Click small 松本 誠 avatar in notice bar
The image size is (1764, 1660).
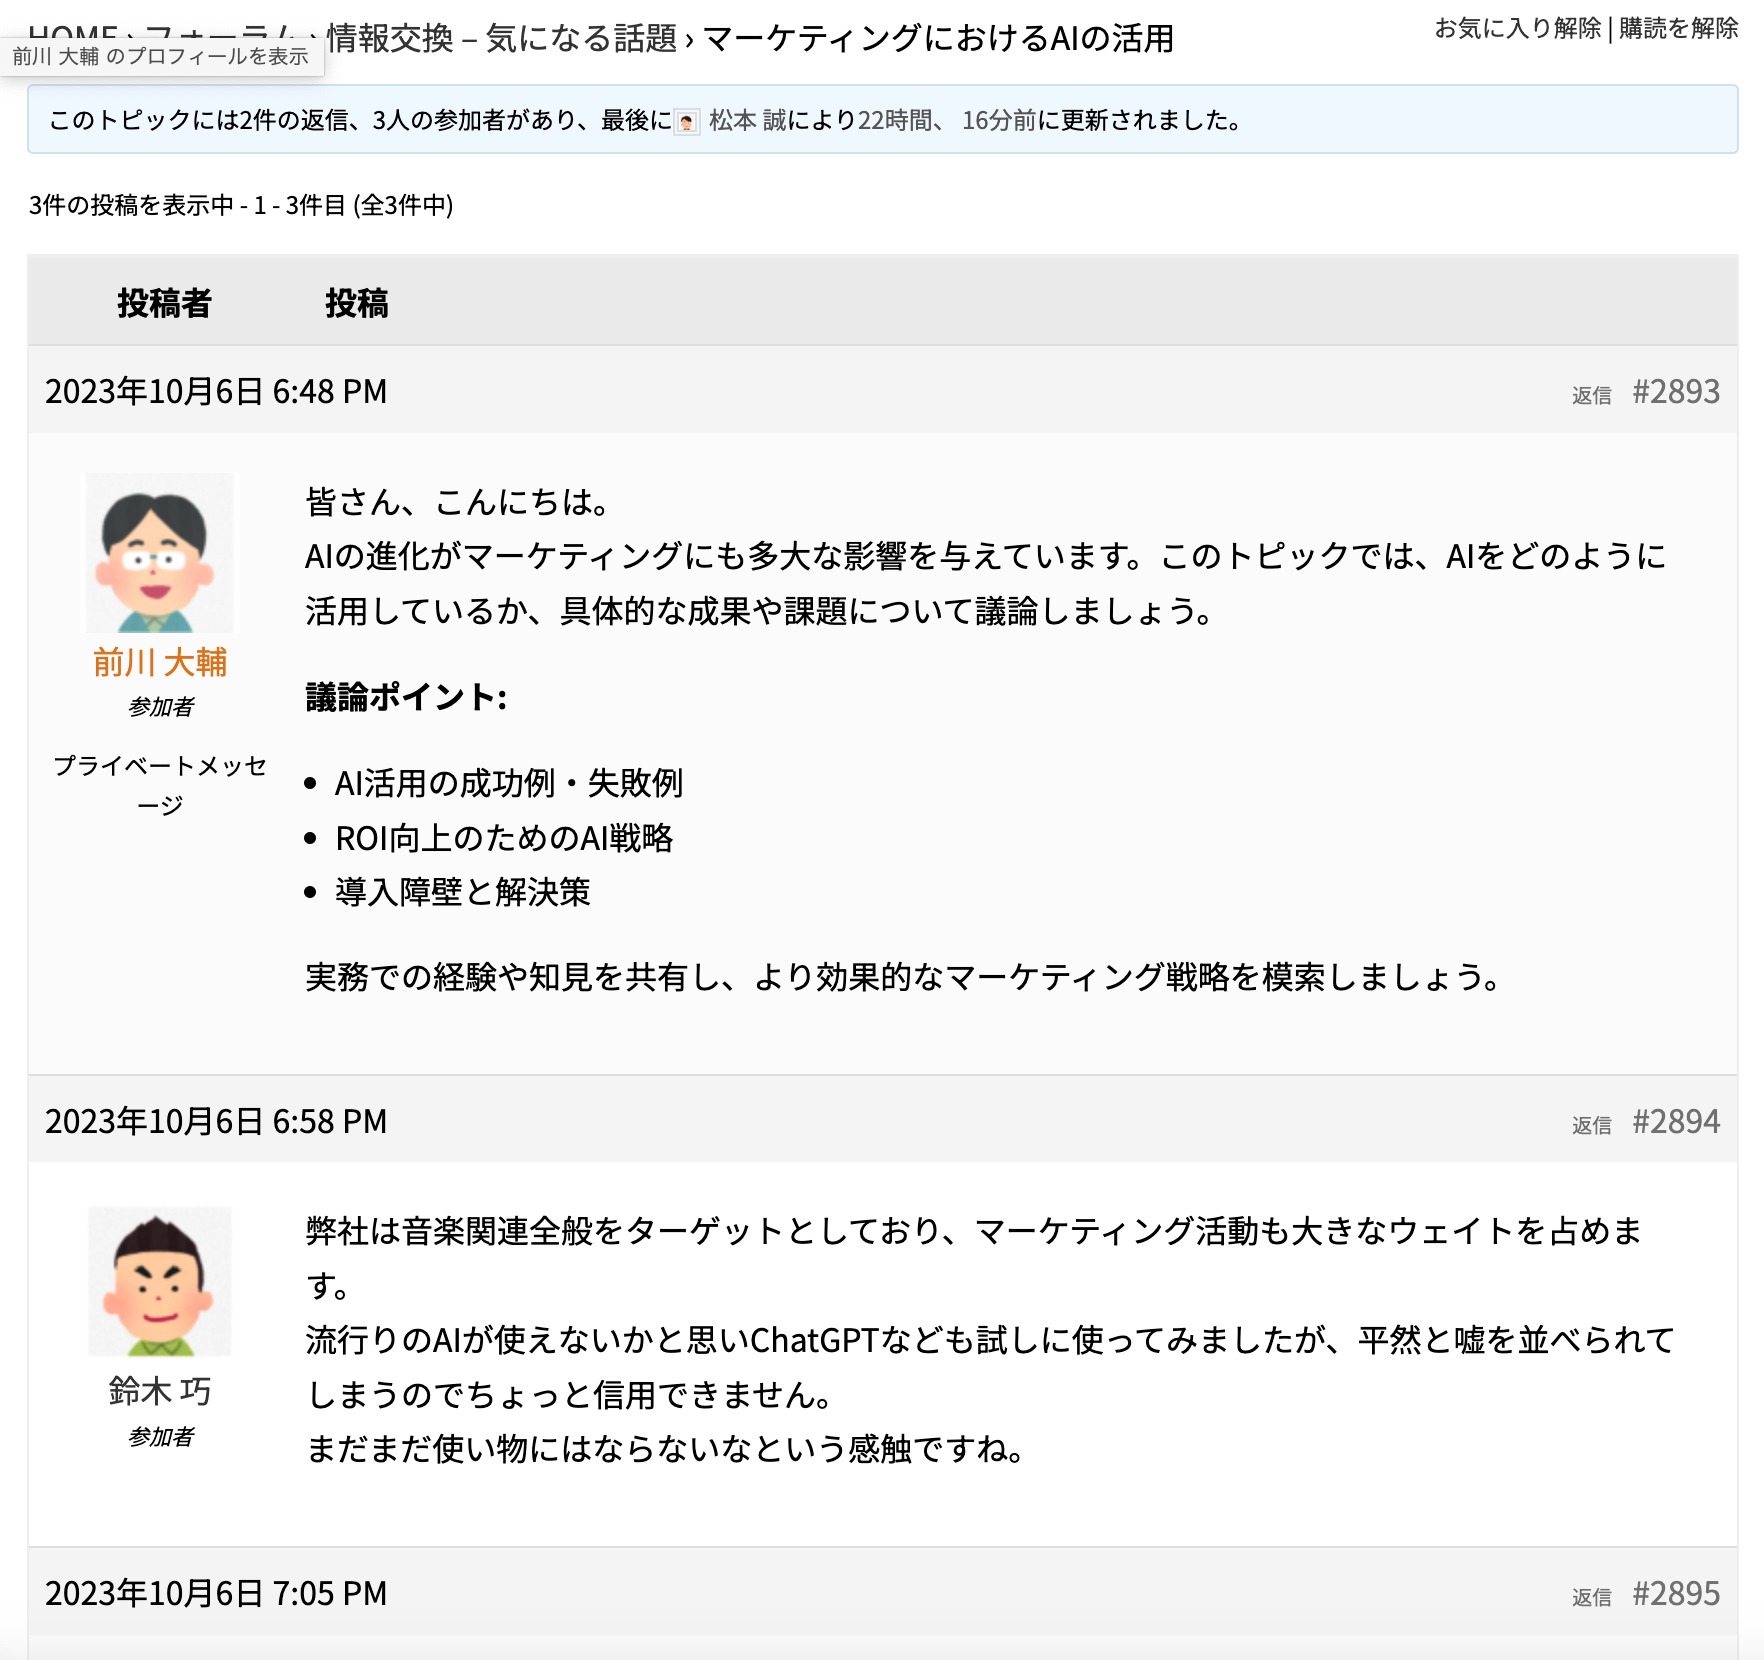pos(687,122)
